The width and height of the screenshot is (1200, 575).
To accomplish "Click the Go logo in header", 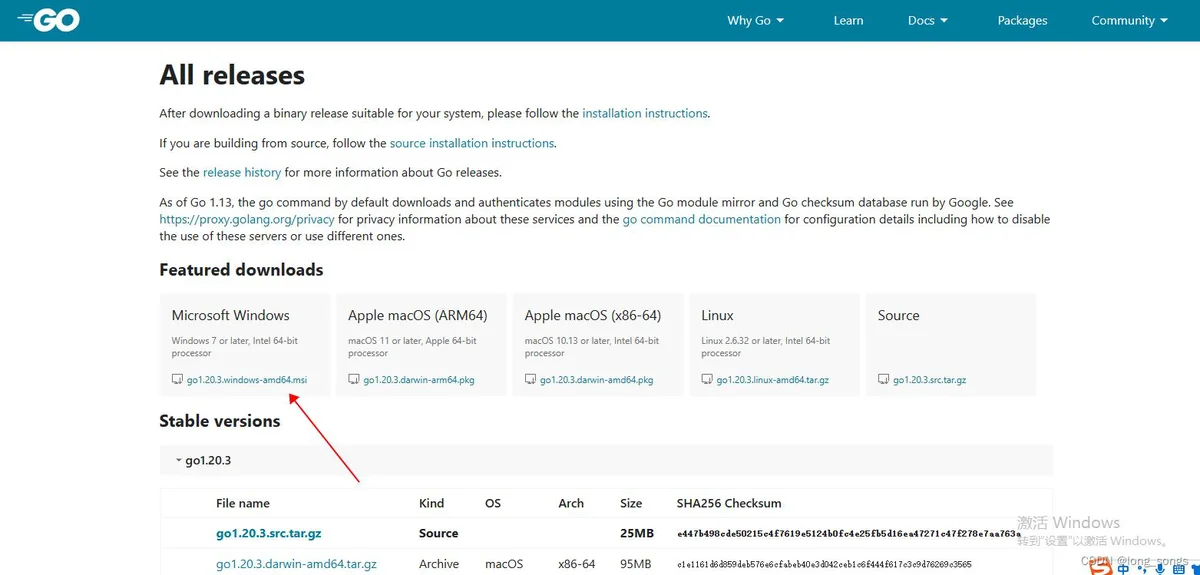I will tap(48, 19).
